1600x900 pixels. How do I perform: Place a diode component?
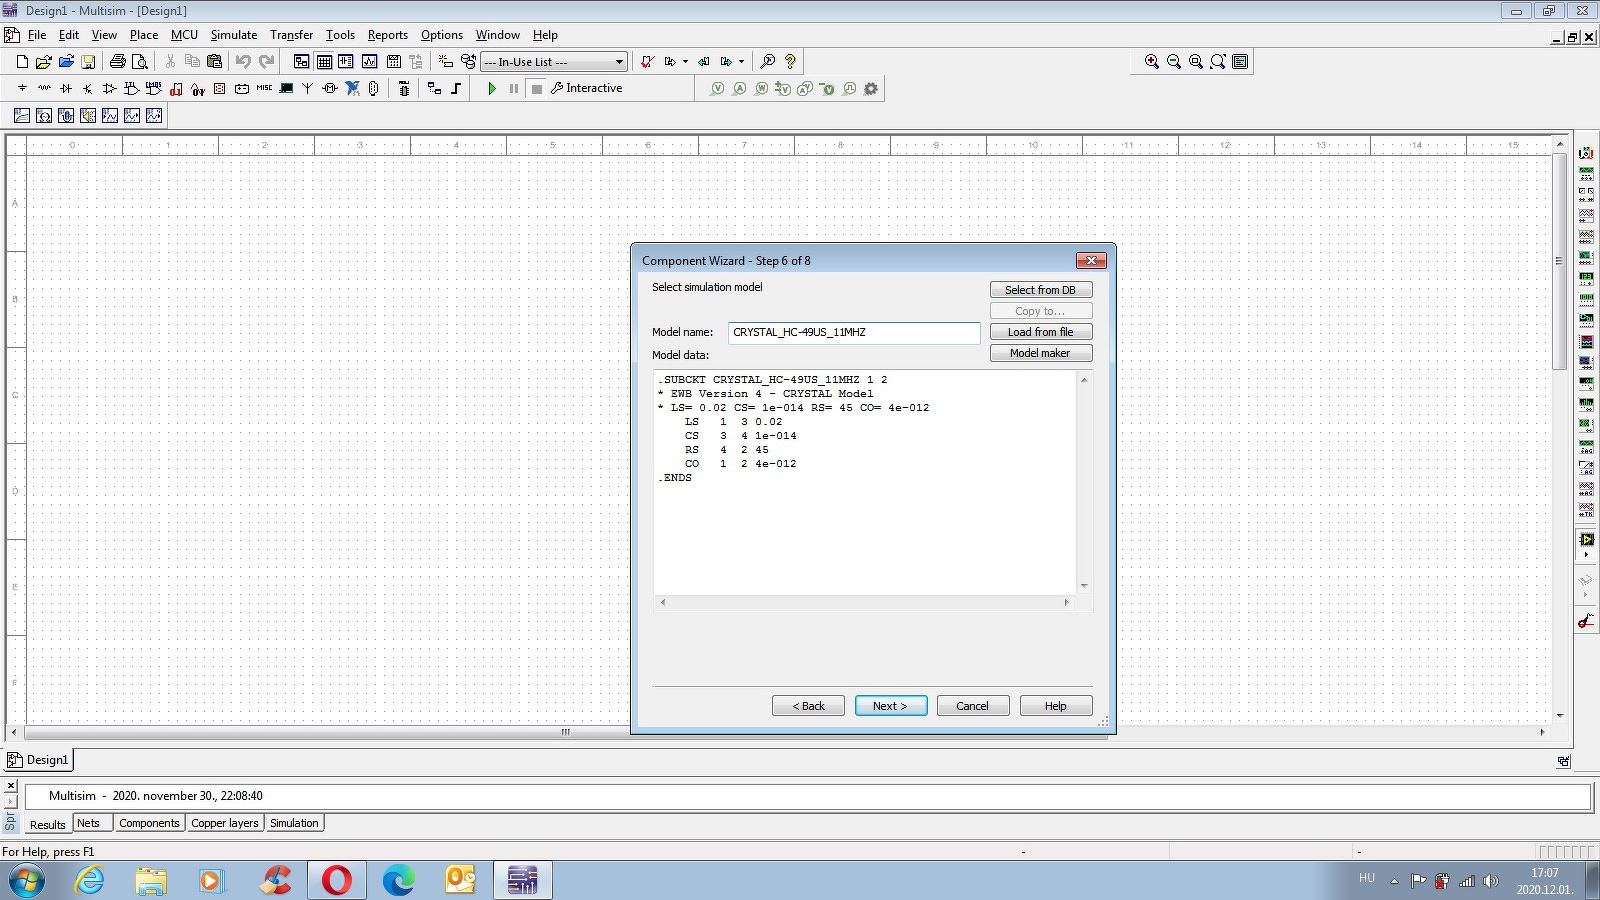pyautogui.click(x=66, y=89)
